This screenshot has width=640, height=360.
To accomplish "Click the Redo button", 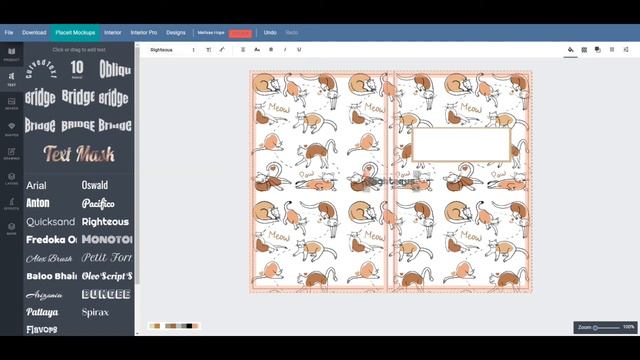I will tap(292, 33).
